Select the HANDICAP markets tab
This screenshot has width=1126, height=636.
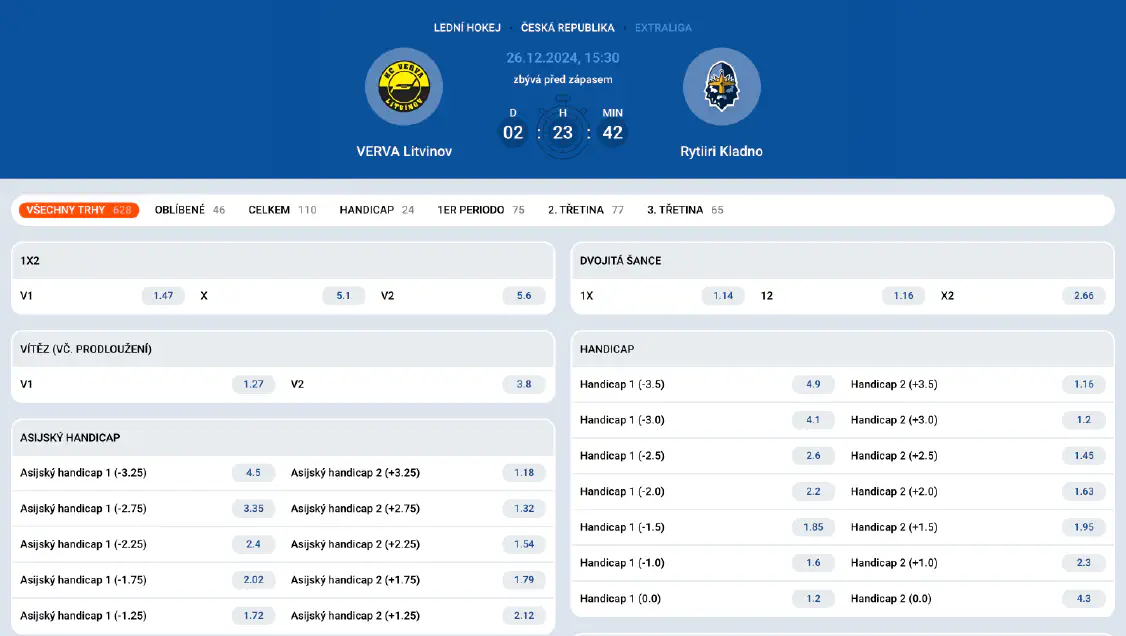pyautogui.click(x=368, y=210)
